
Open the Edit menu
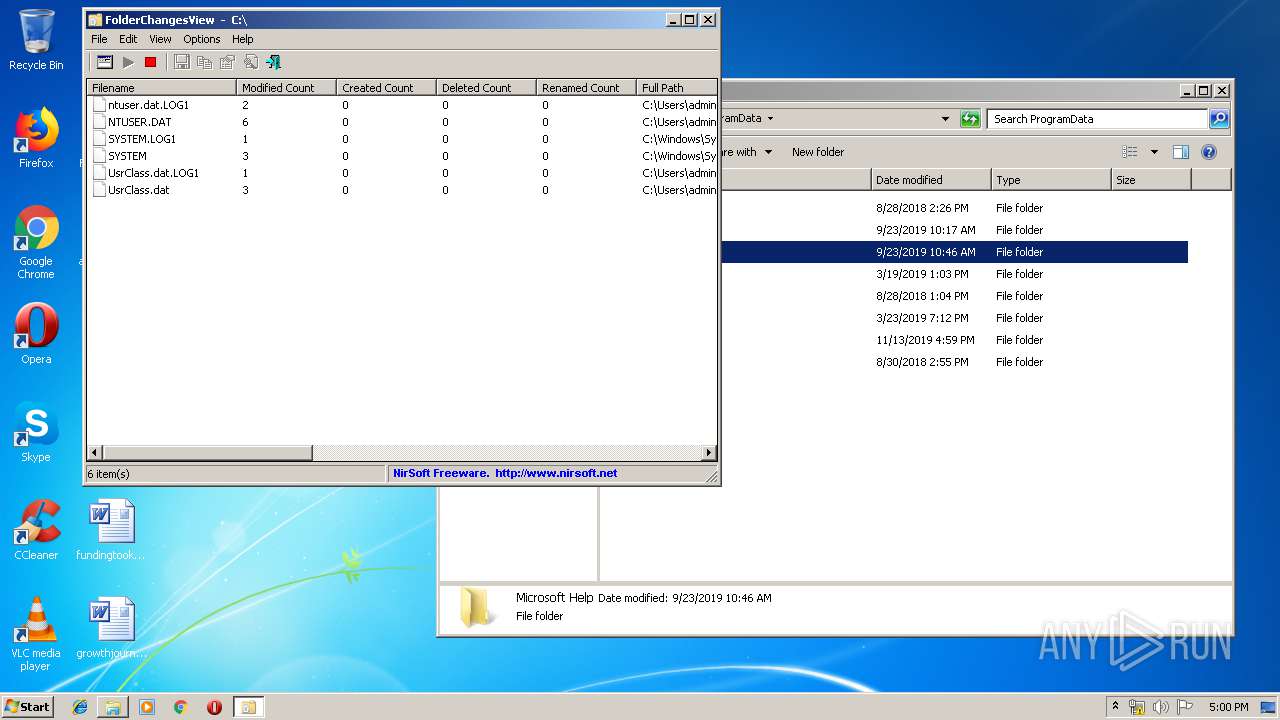[128, 39]
